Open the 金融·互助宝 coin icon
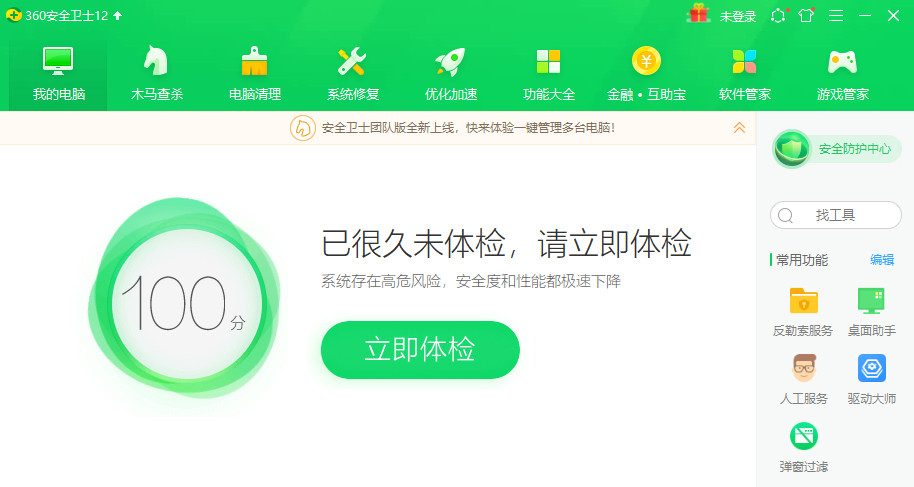The height and width of the screenshot is (487, 914). click(646, 61)
